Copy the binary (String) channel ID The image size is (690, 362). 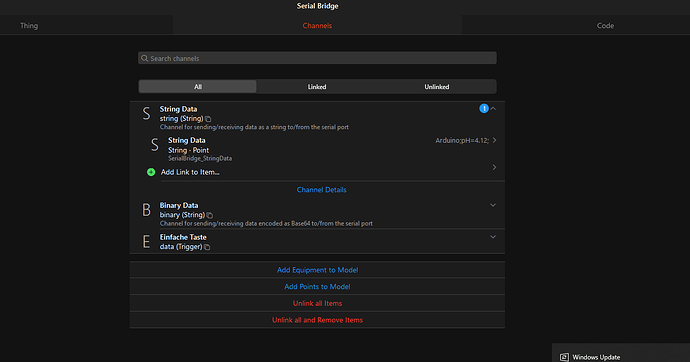[210, 215]
